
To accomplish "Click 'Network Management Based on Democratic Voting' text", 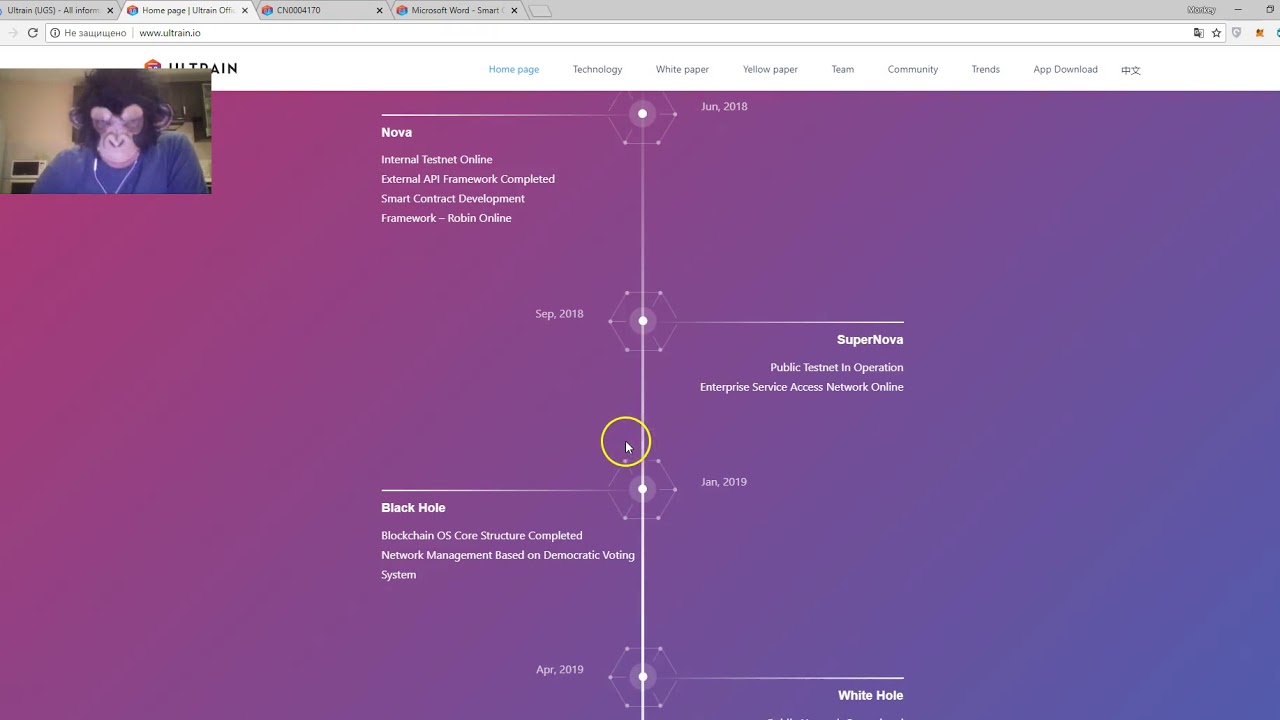I will tap(507, 555).
